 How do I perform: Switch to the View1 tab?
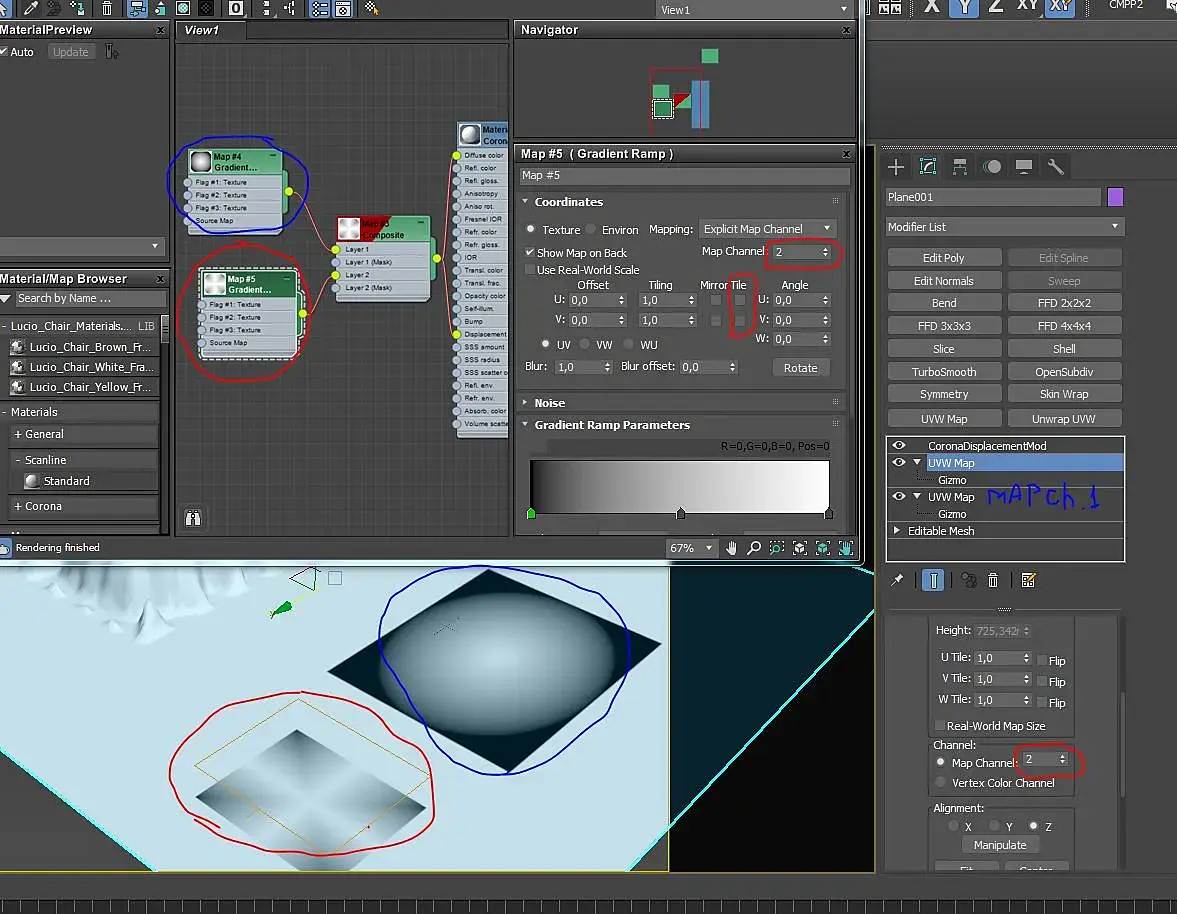click(201, 30)
